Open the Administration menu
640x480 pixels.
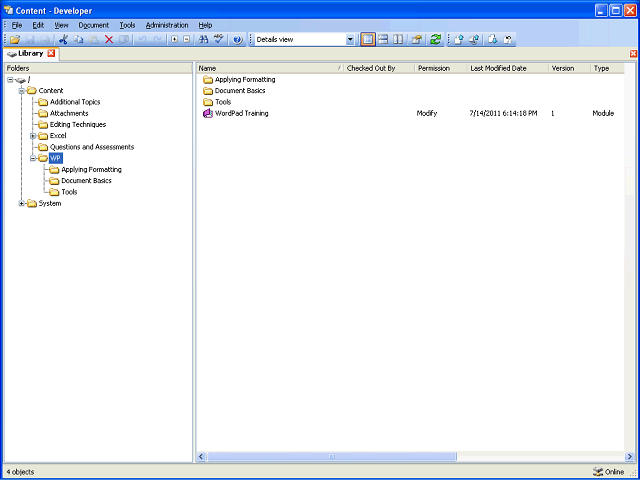pos(167,25)
